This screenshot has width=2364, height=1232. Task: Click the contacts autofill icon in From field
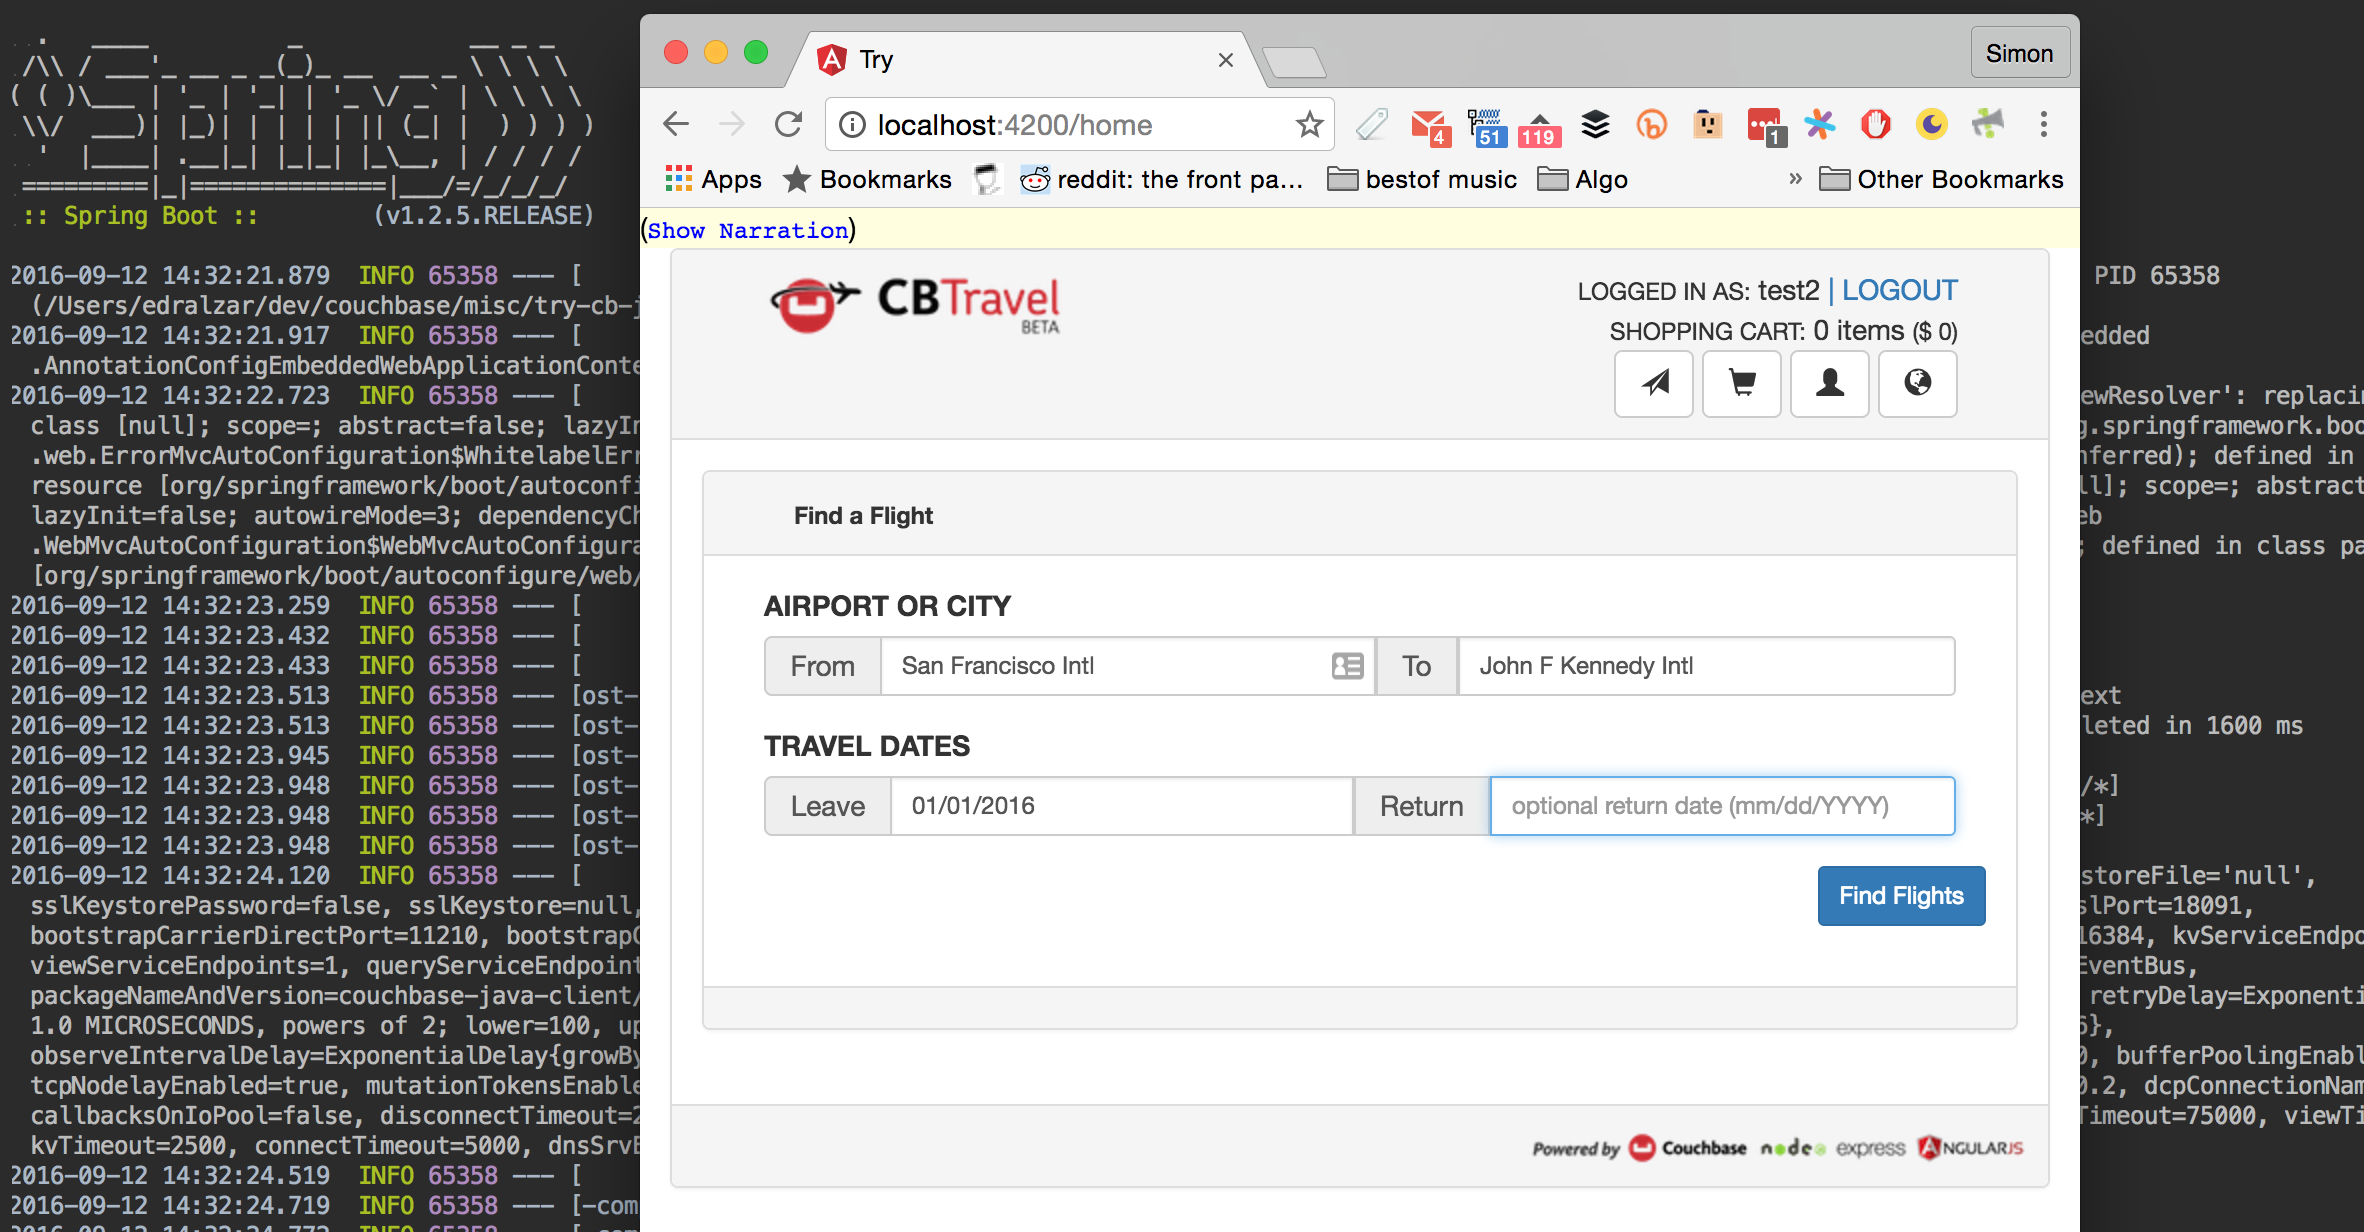(x=1347, y=666)
